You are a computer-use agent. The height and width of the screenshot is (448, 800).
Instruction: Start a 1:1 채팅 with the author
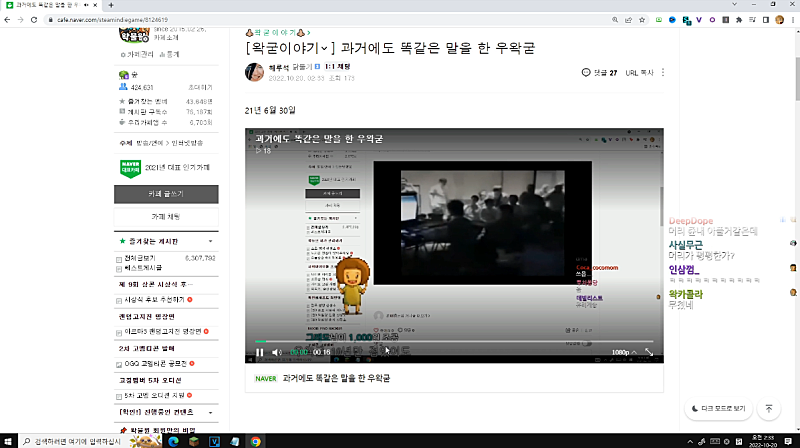337,66
